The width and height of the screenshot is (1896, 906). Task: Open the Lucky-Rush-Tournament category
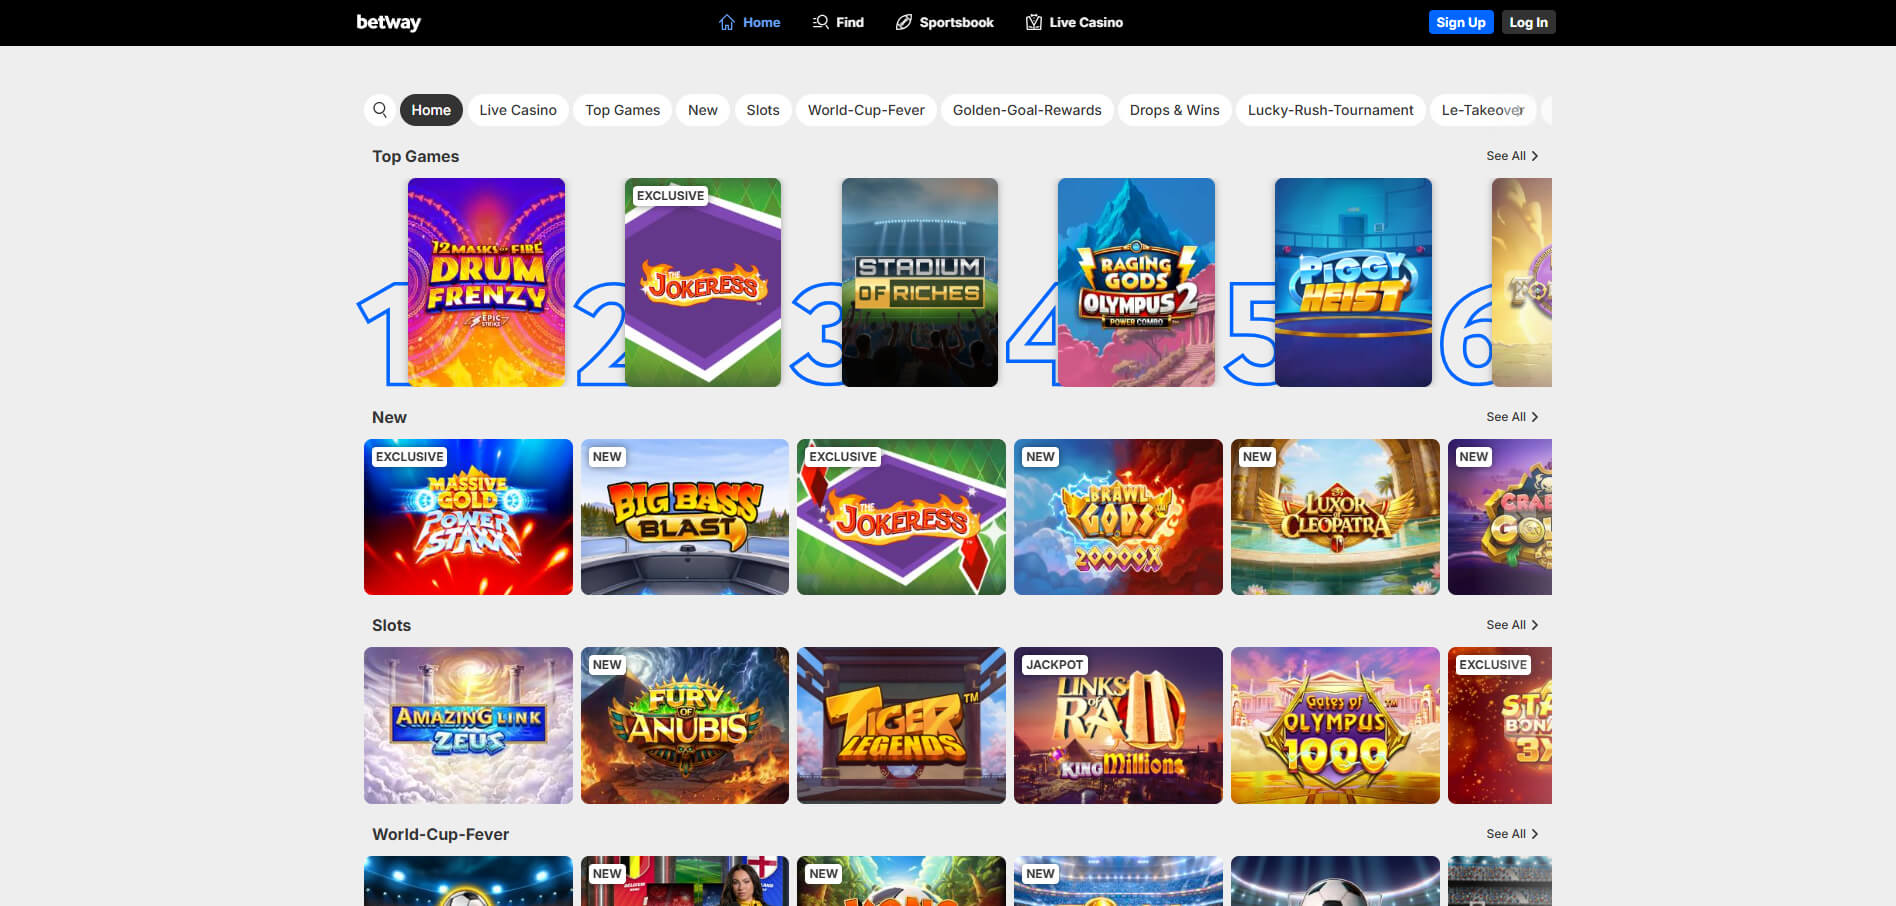click(x=1330, y=110)
